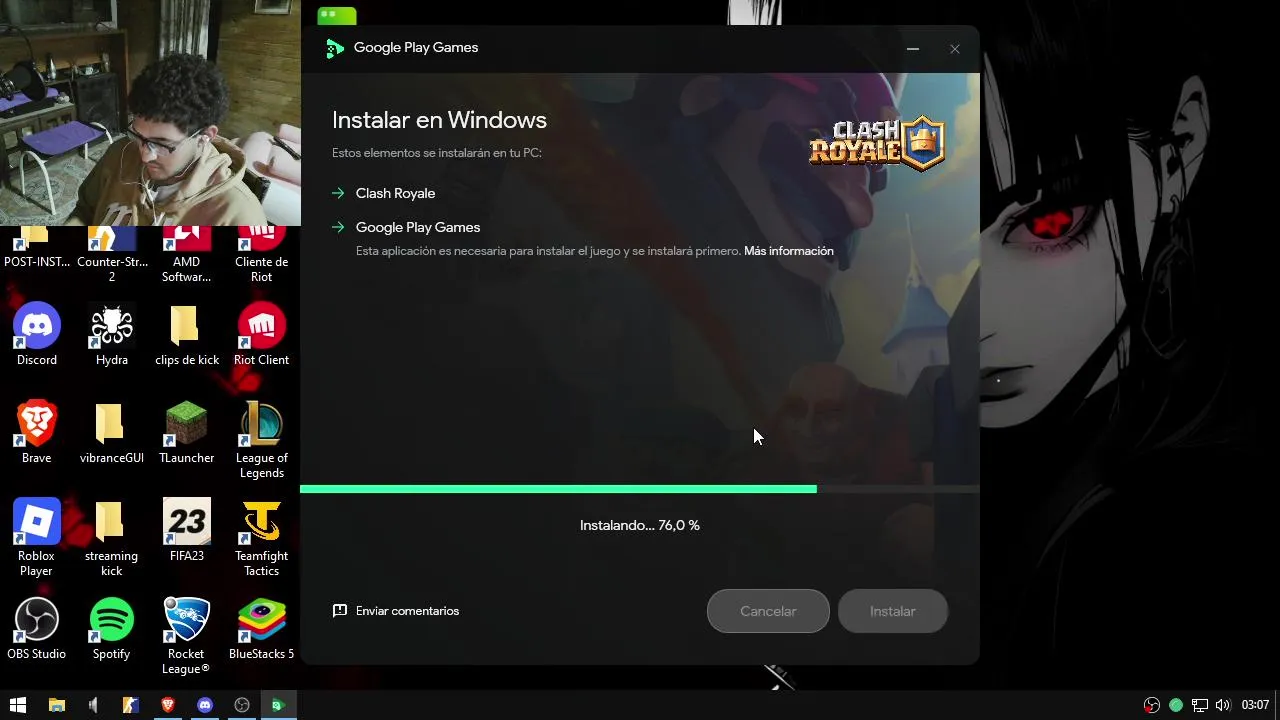
Task: Click the Google Play Games list item
Action: 418,227
